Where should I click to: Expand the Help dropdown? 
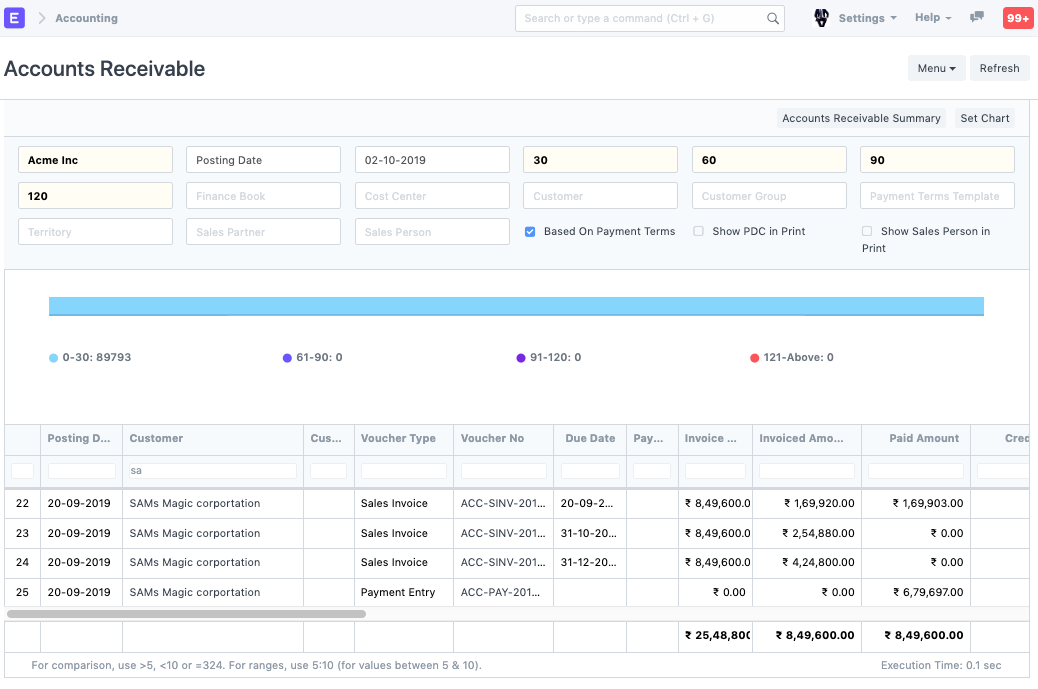tap(932, 18)
